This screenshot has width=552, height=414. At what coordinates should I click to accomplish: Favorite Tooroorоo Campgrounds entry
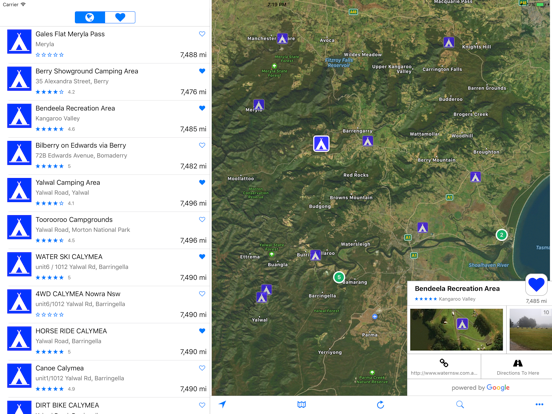click(x=202, y=219)
